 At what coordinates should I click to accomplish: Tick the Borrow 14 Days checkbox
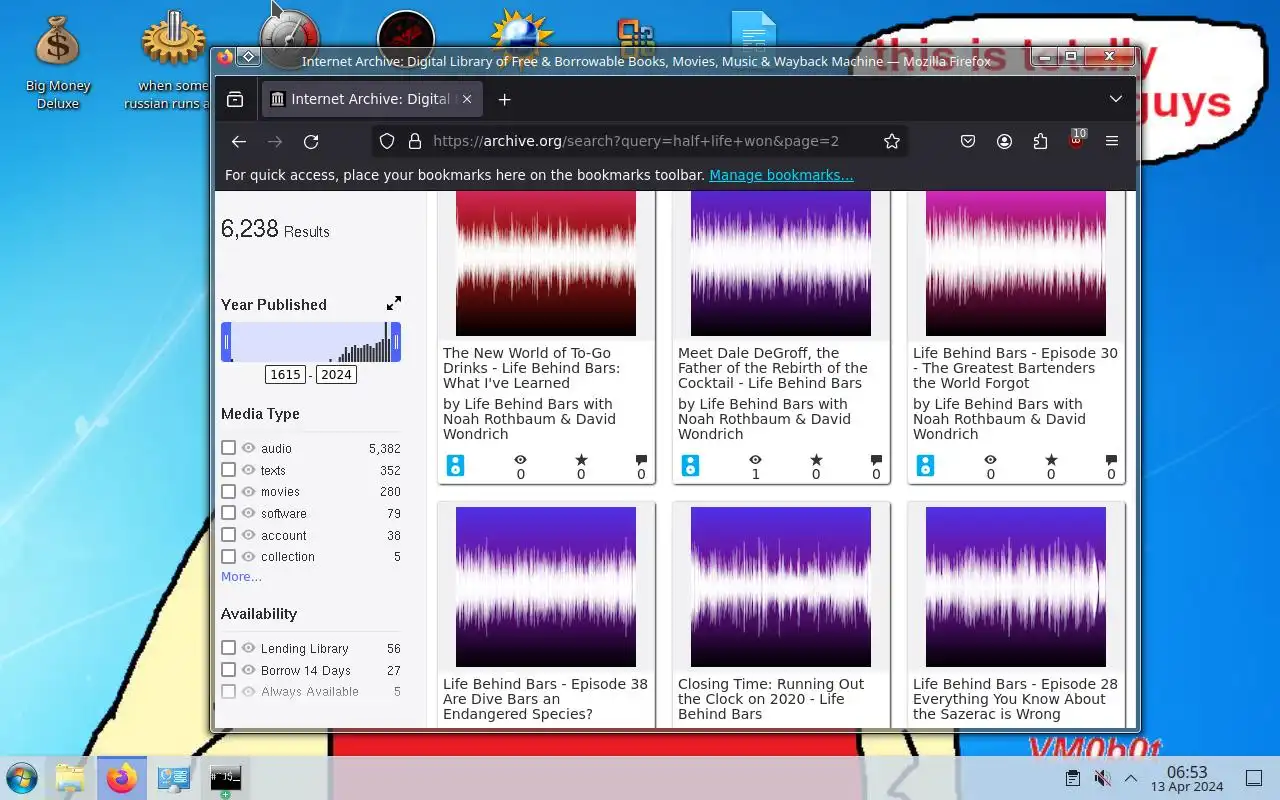[x=228, y=670]
